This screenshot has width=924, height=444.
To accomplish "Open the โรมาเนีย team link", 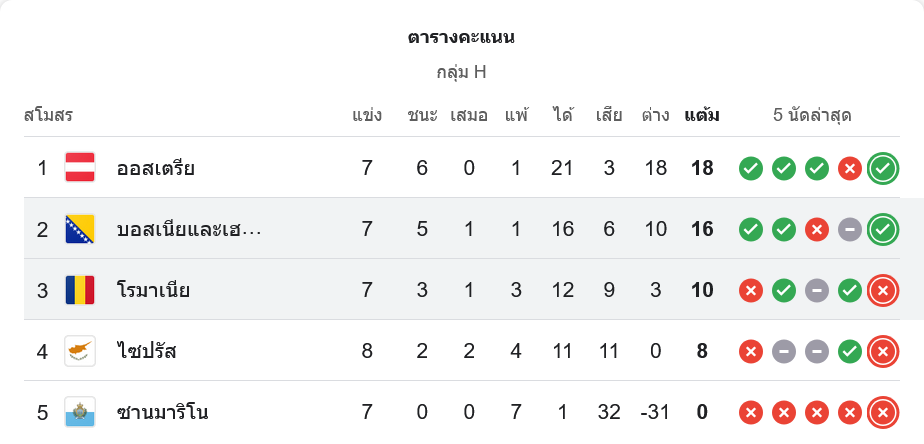I will pos(153,290).
